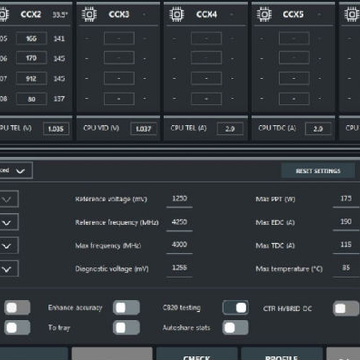Enable the Enhance accuracy toggle
This screenshot has width=360, height=360.
point(126,308)
